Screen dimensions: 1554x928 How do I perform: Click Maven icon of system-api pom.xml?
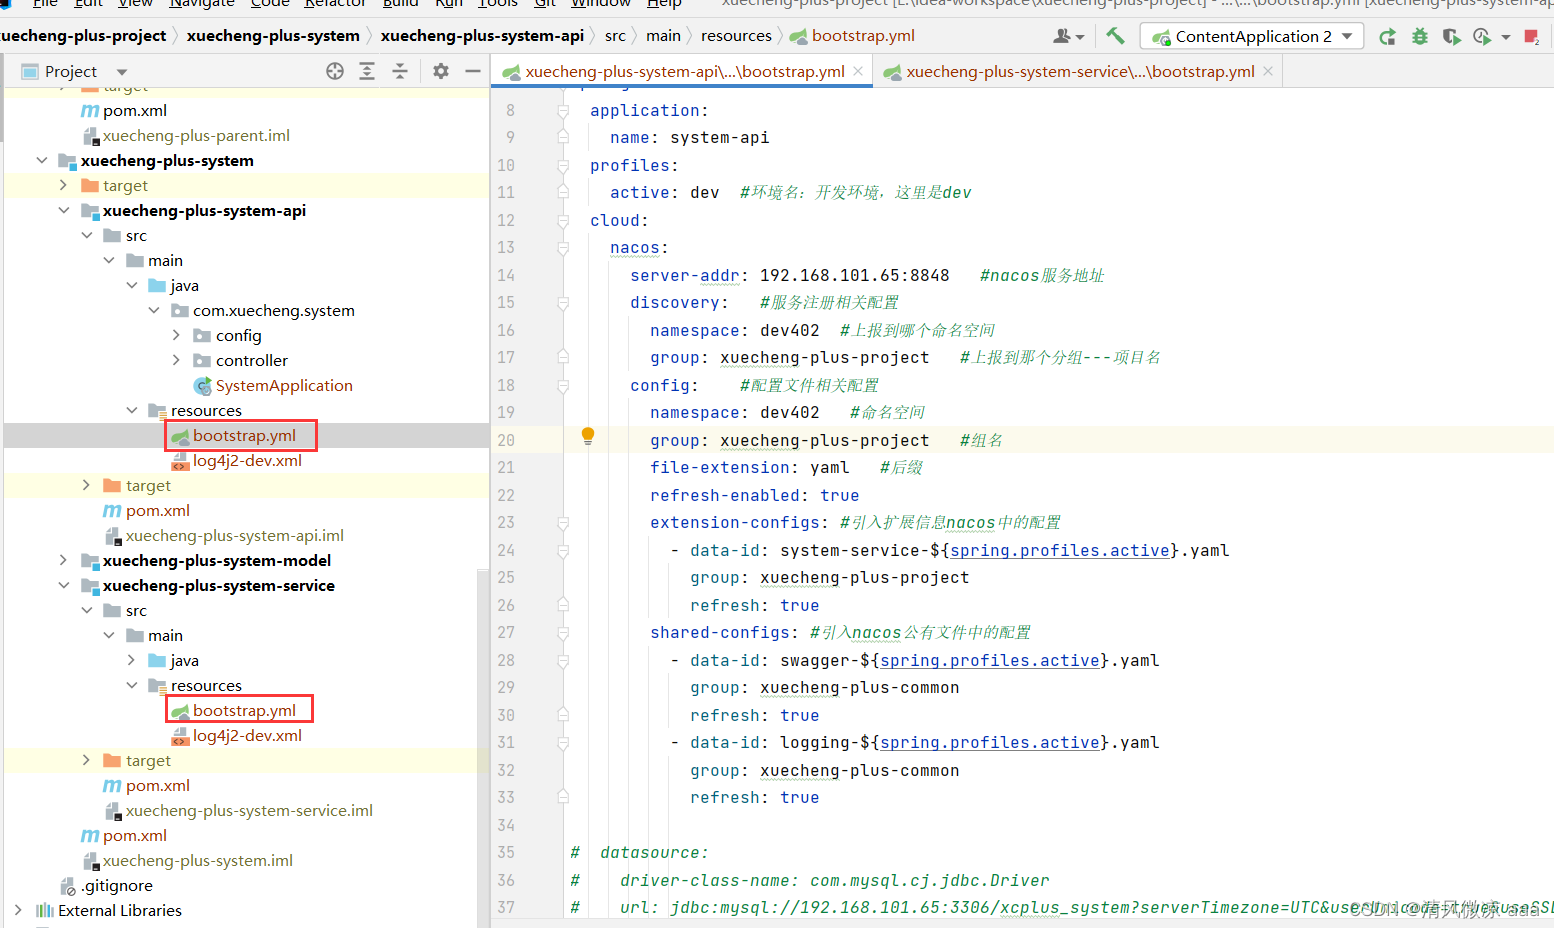click(x=112, y=511)
